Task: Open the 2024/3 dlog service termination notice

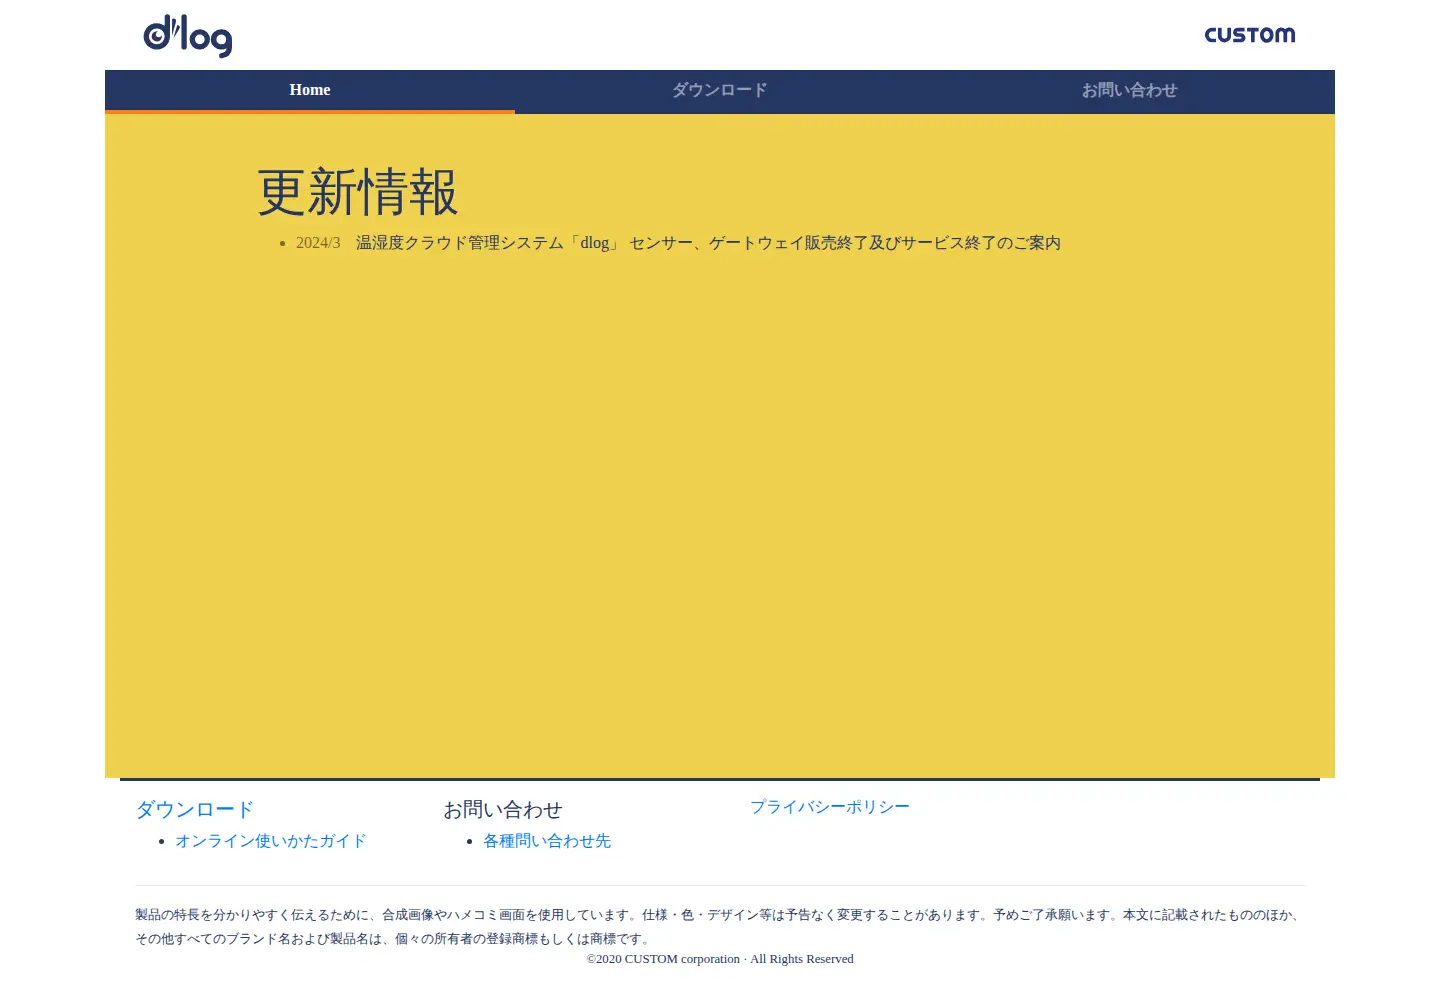Action: (708, 243)
